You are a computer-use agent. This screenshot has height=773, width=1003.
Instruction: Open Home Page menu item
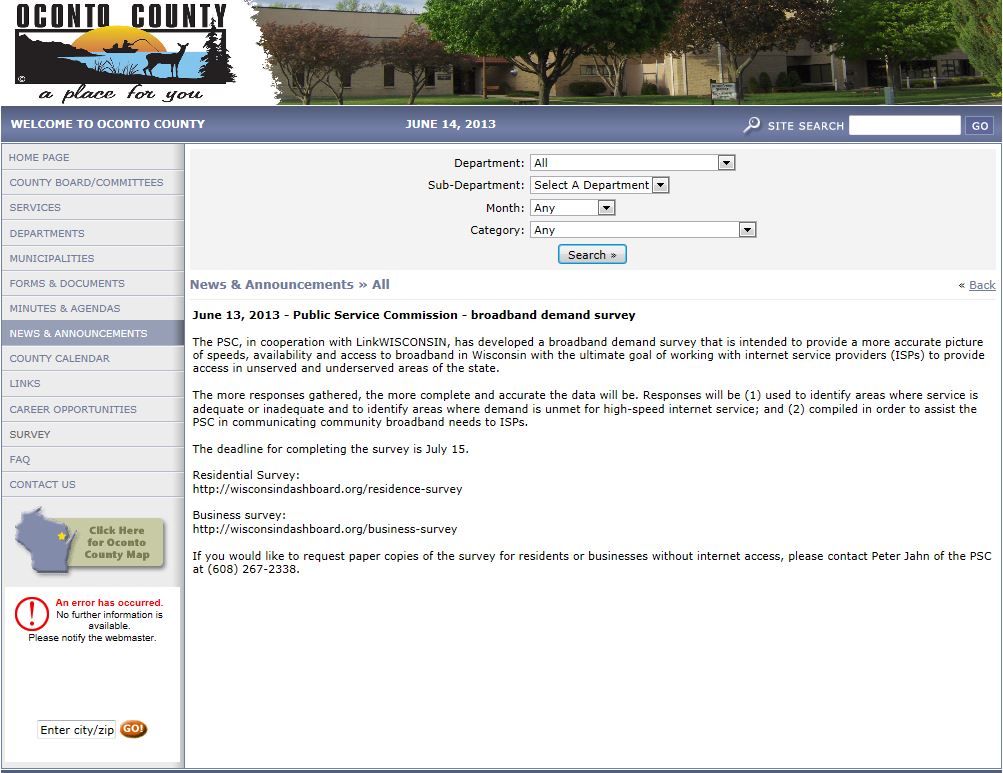[x=93, y=157]
